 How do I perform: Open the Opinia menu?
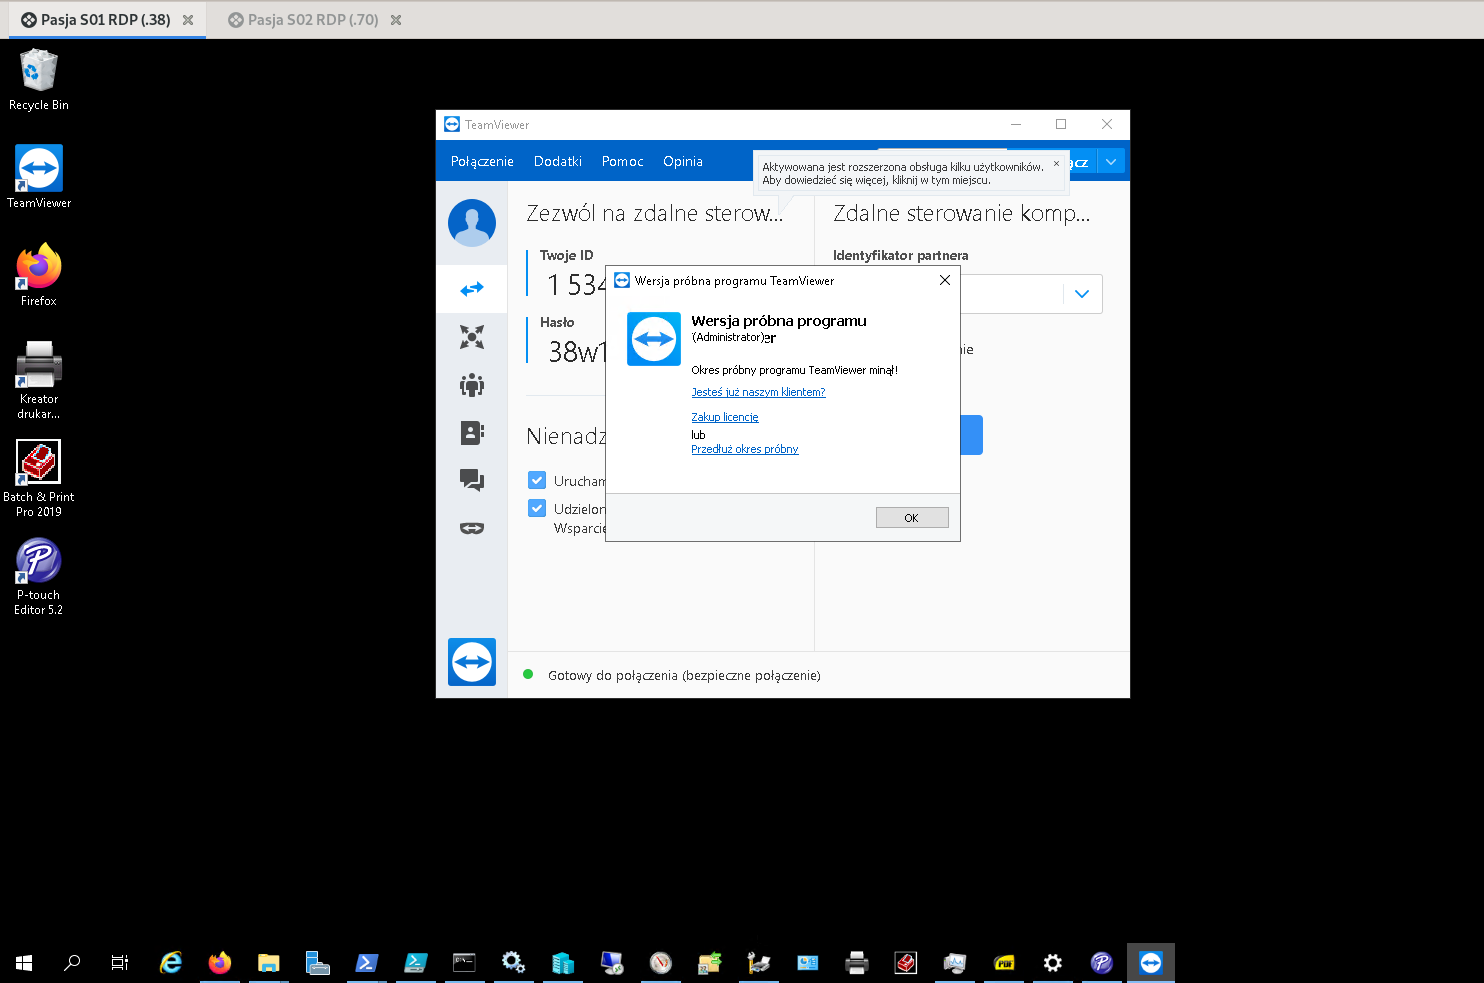pos(683,161)
